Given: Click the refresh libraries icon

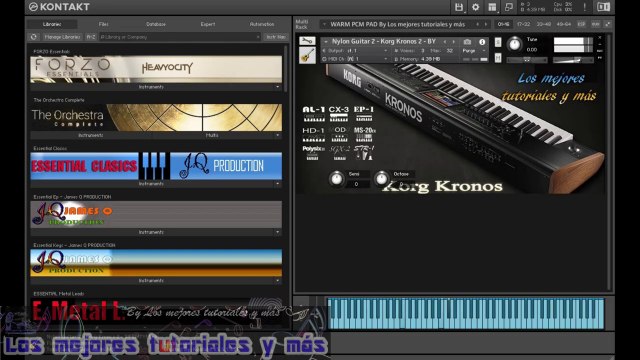Looking at the screenshot, I should click(x=33, y=37).
